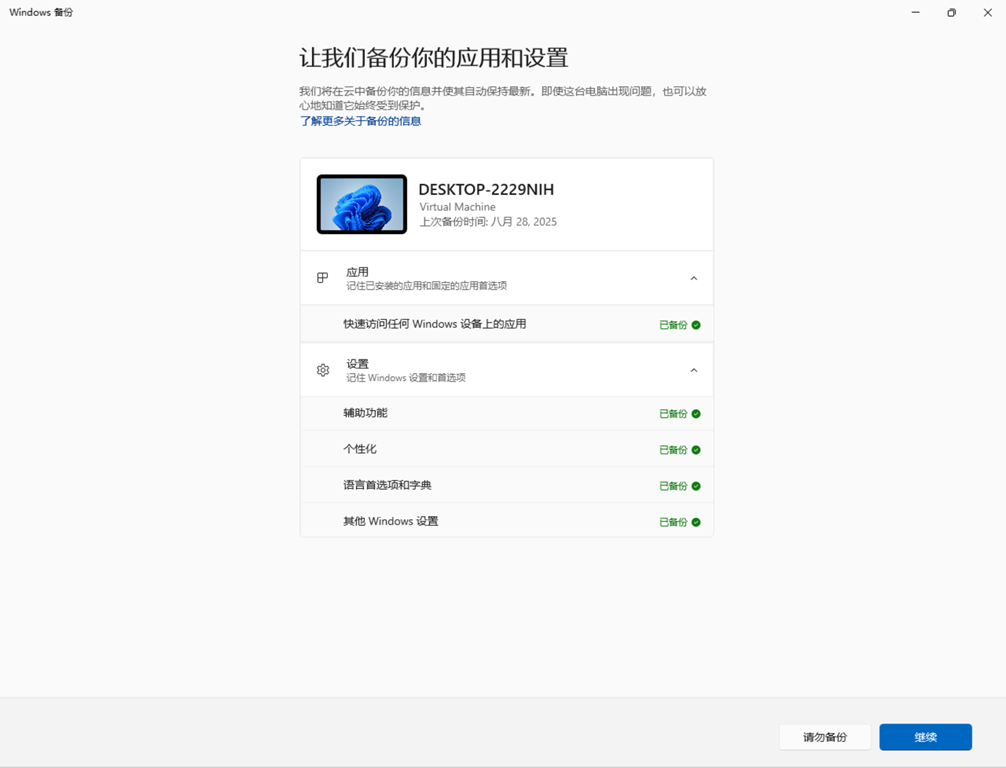
Task: Click 已备份 status on 个性化 row
Action: [x=673, y=450]
